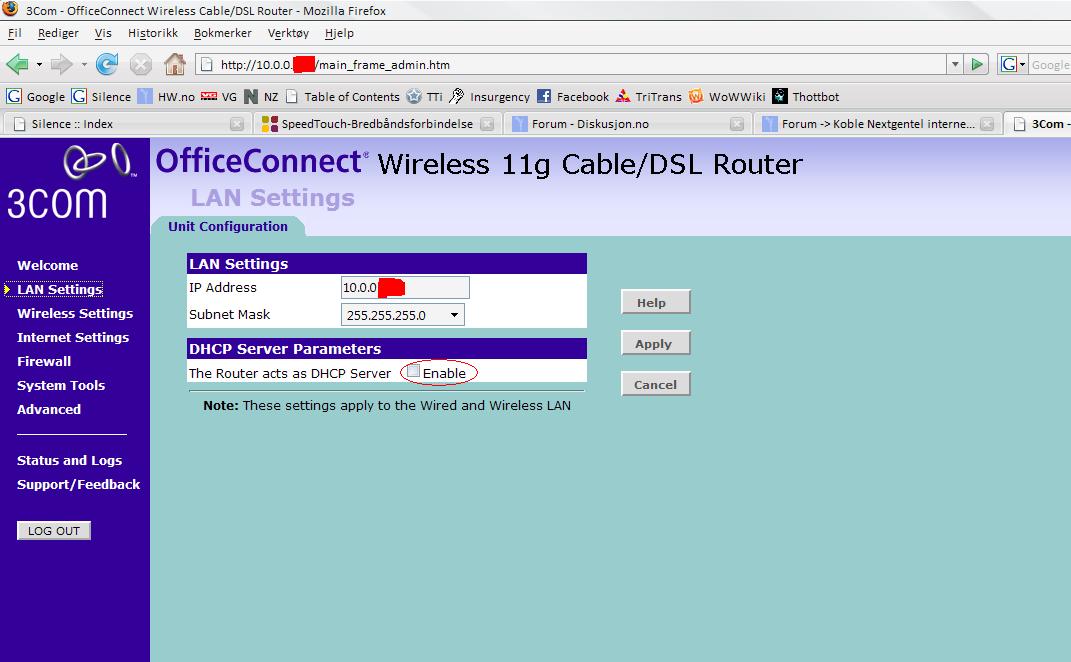
Task: Close the Forum - Diskusjon.no tab
Action: pyautogui.click(x=736, y=124)
